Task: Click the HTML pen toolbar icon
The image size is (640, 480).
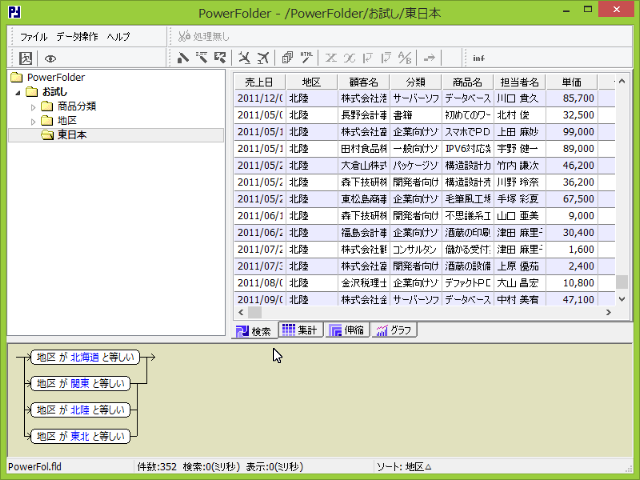Action: [306, 58]
